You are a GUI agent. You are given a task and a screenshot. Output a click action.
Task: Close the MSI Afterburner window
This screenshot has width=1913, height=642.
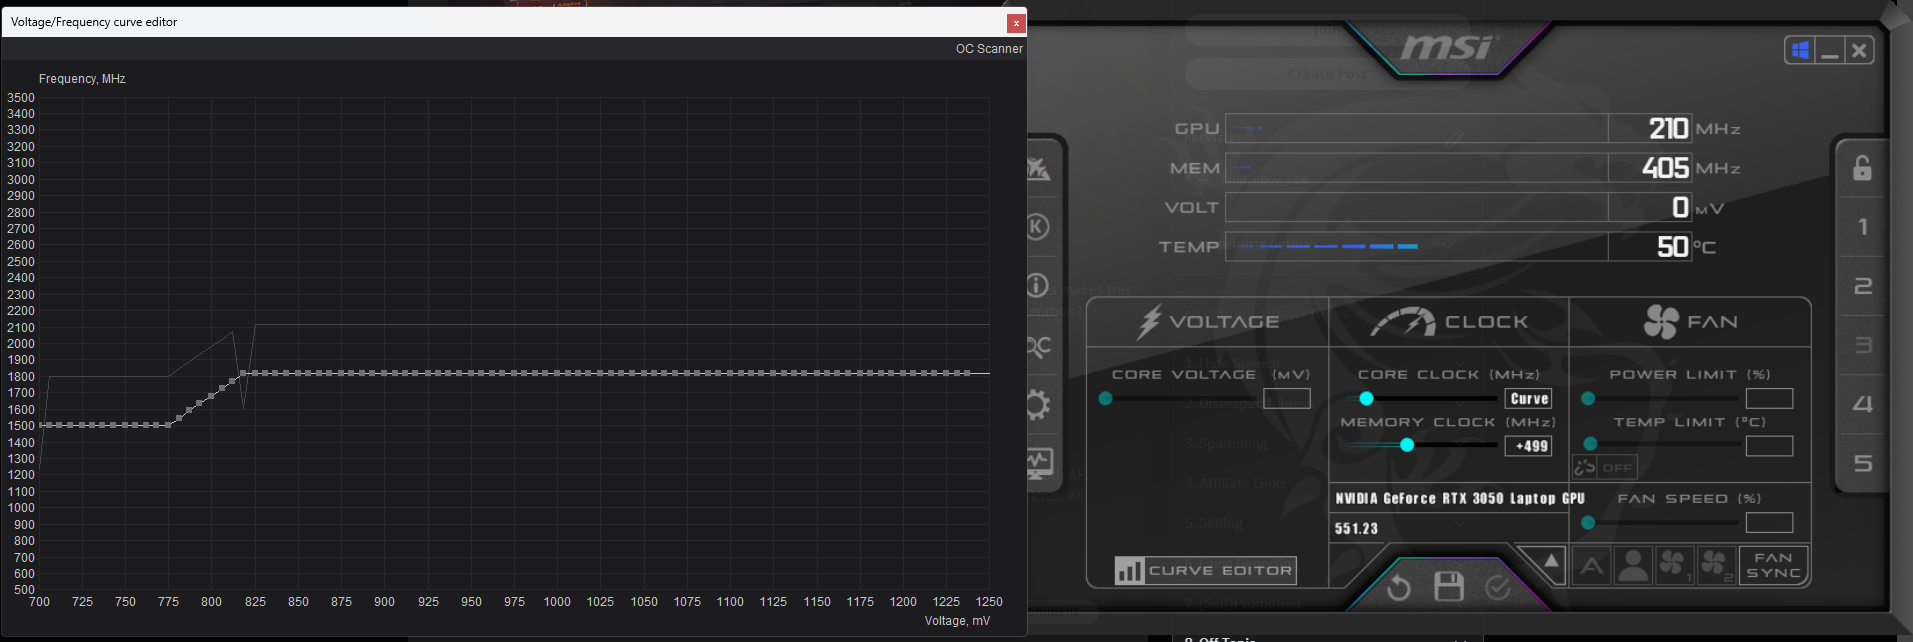1859,50
